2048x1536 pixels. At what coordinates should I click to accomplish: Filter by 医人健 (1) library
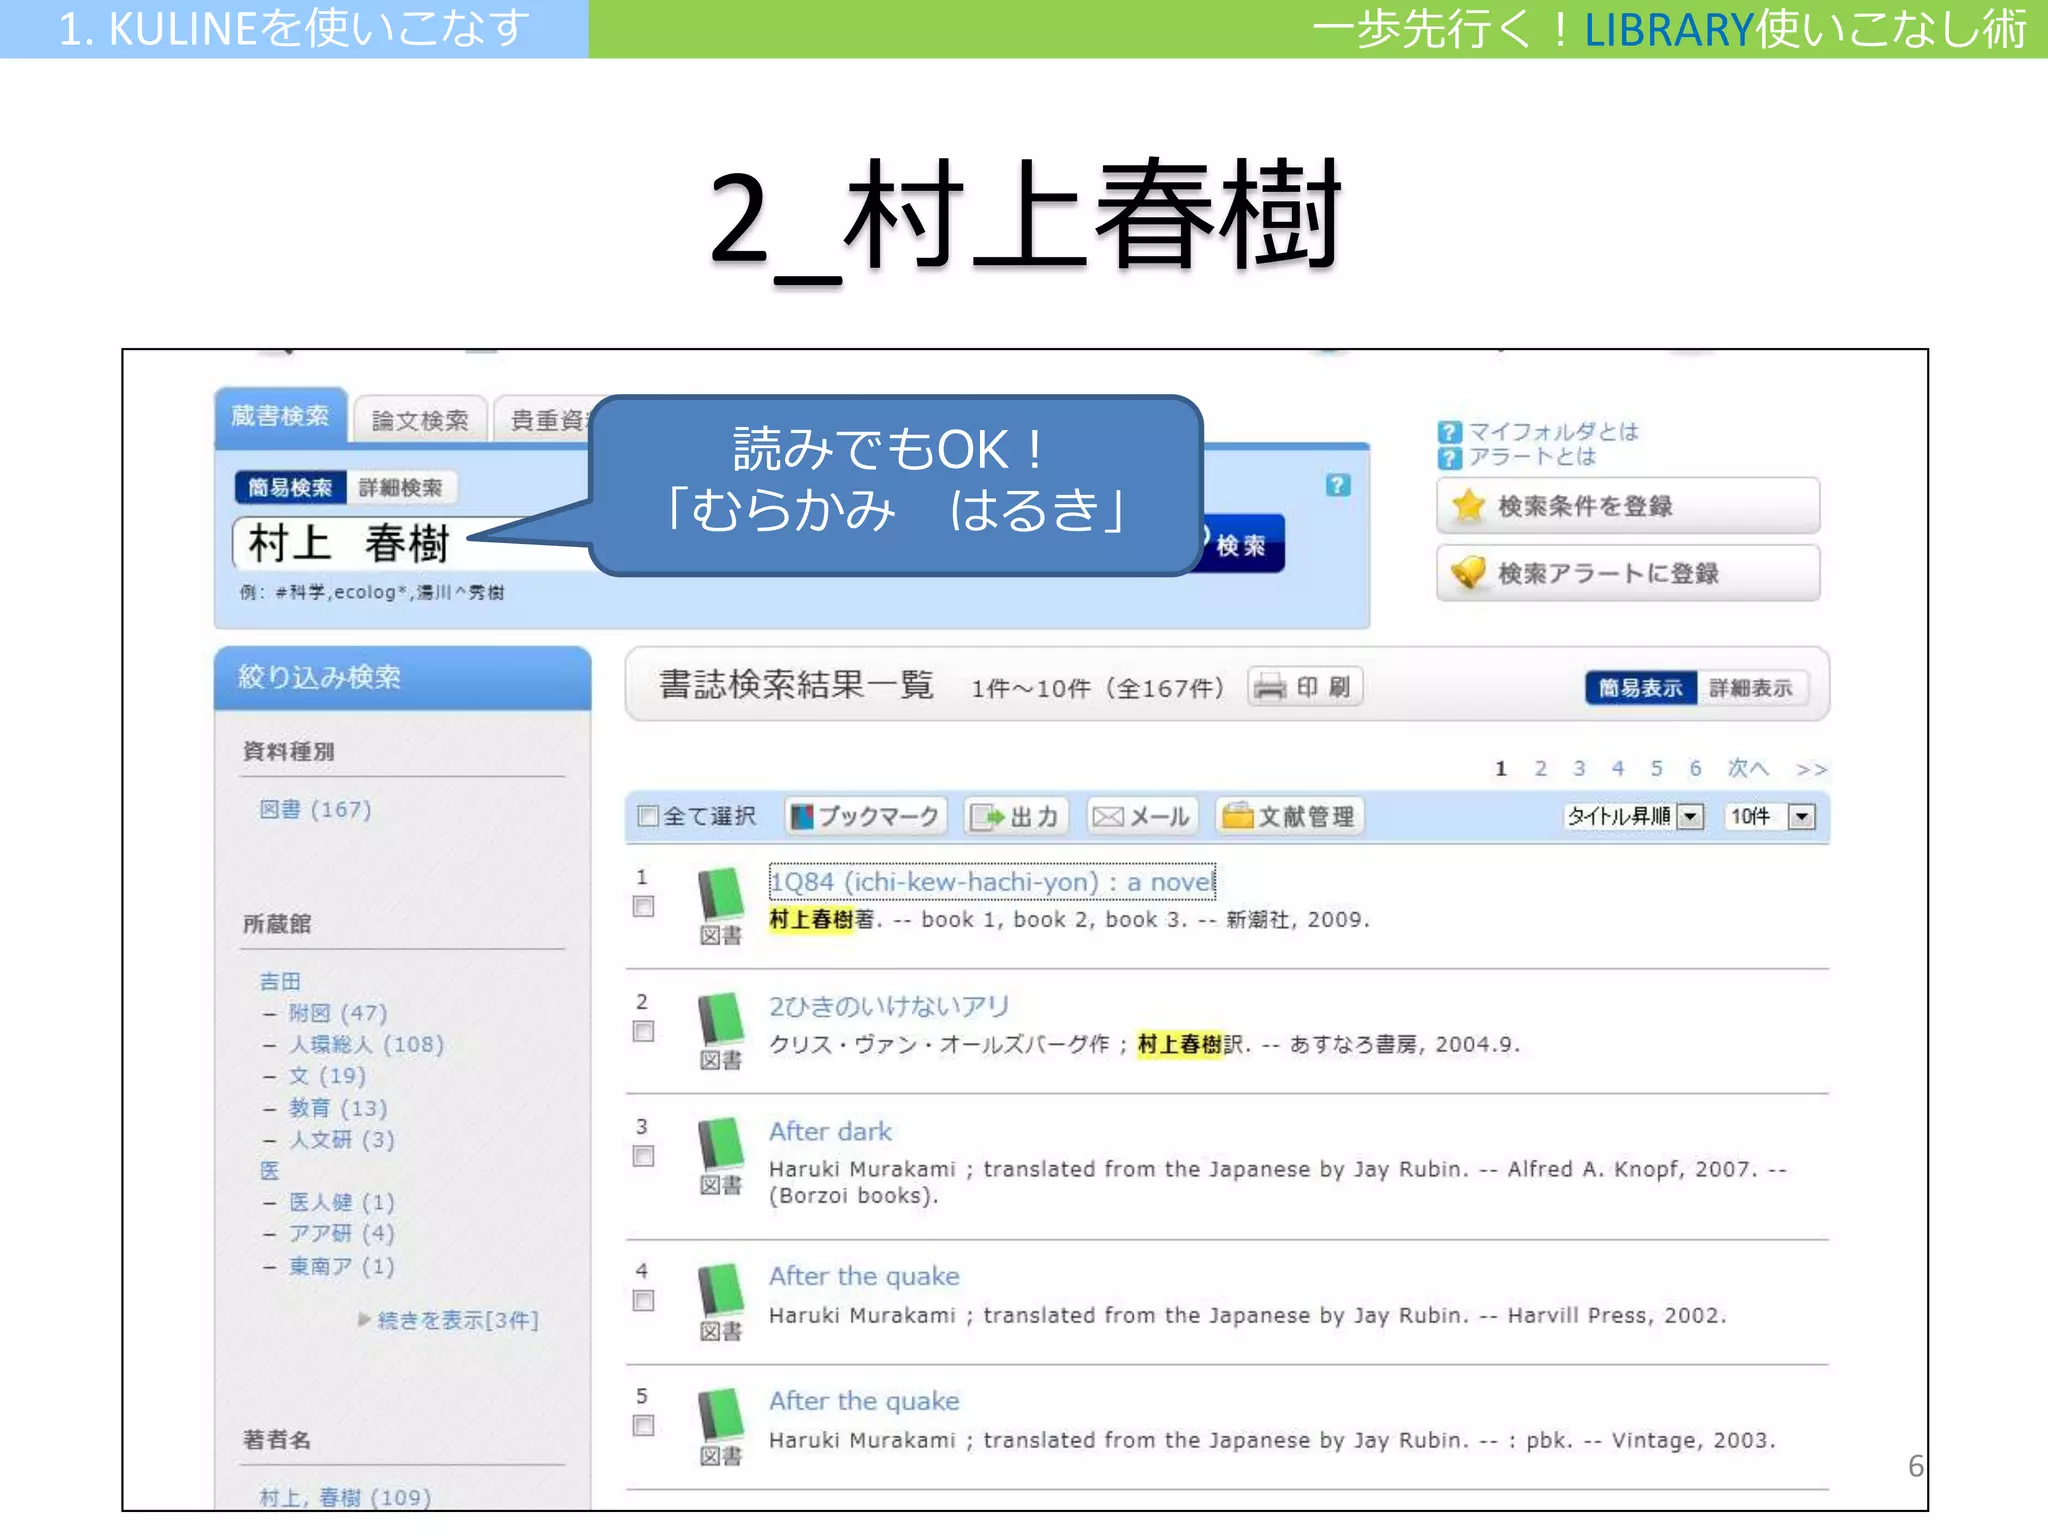[342, 1202]
